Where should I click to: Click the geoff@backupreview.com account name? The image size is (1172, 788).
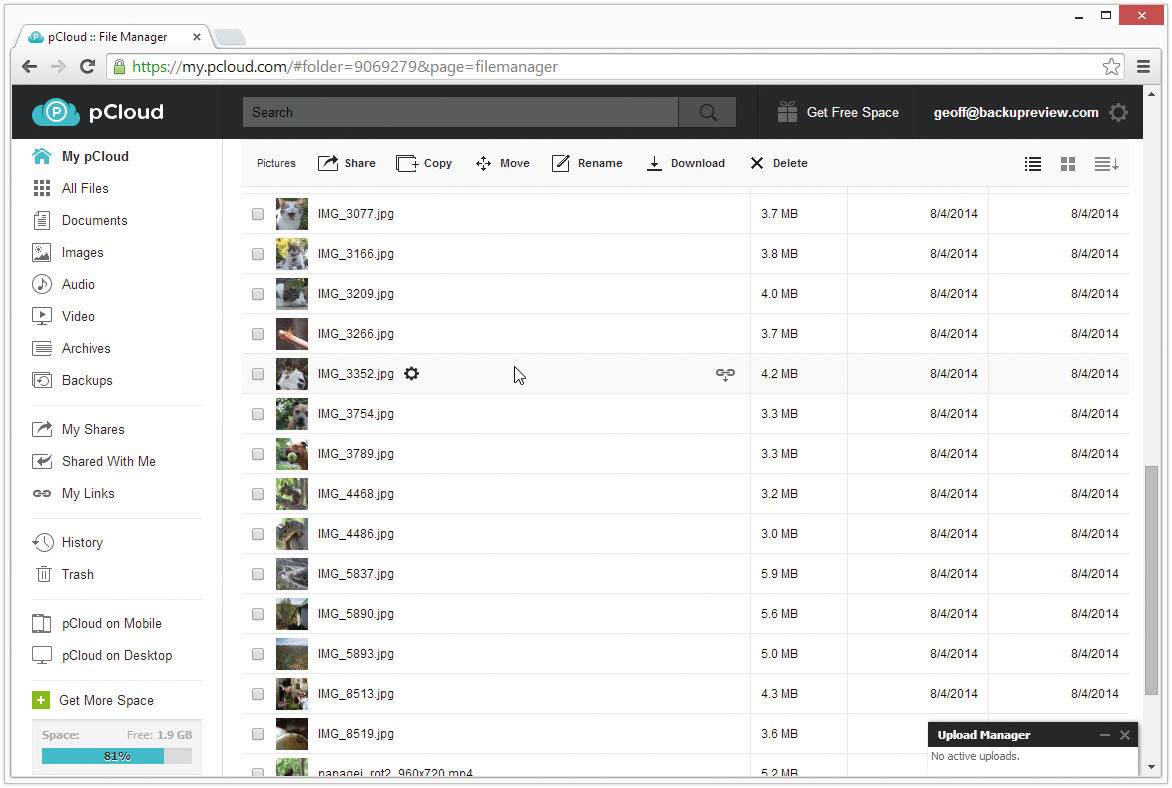(x=1016, y=112)
